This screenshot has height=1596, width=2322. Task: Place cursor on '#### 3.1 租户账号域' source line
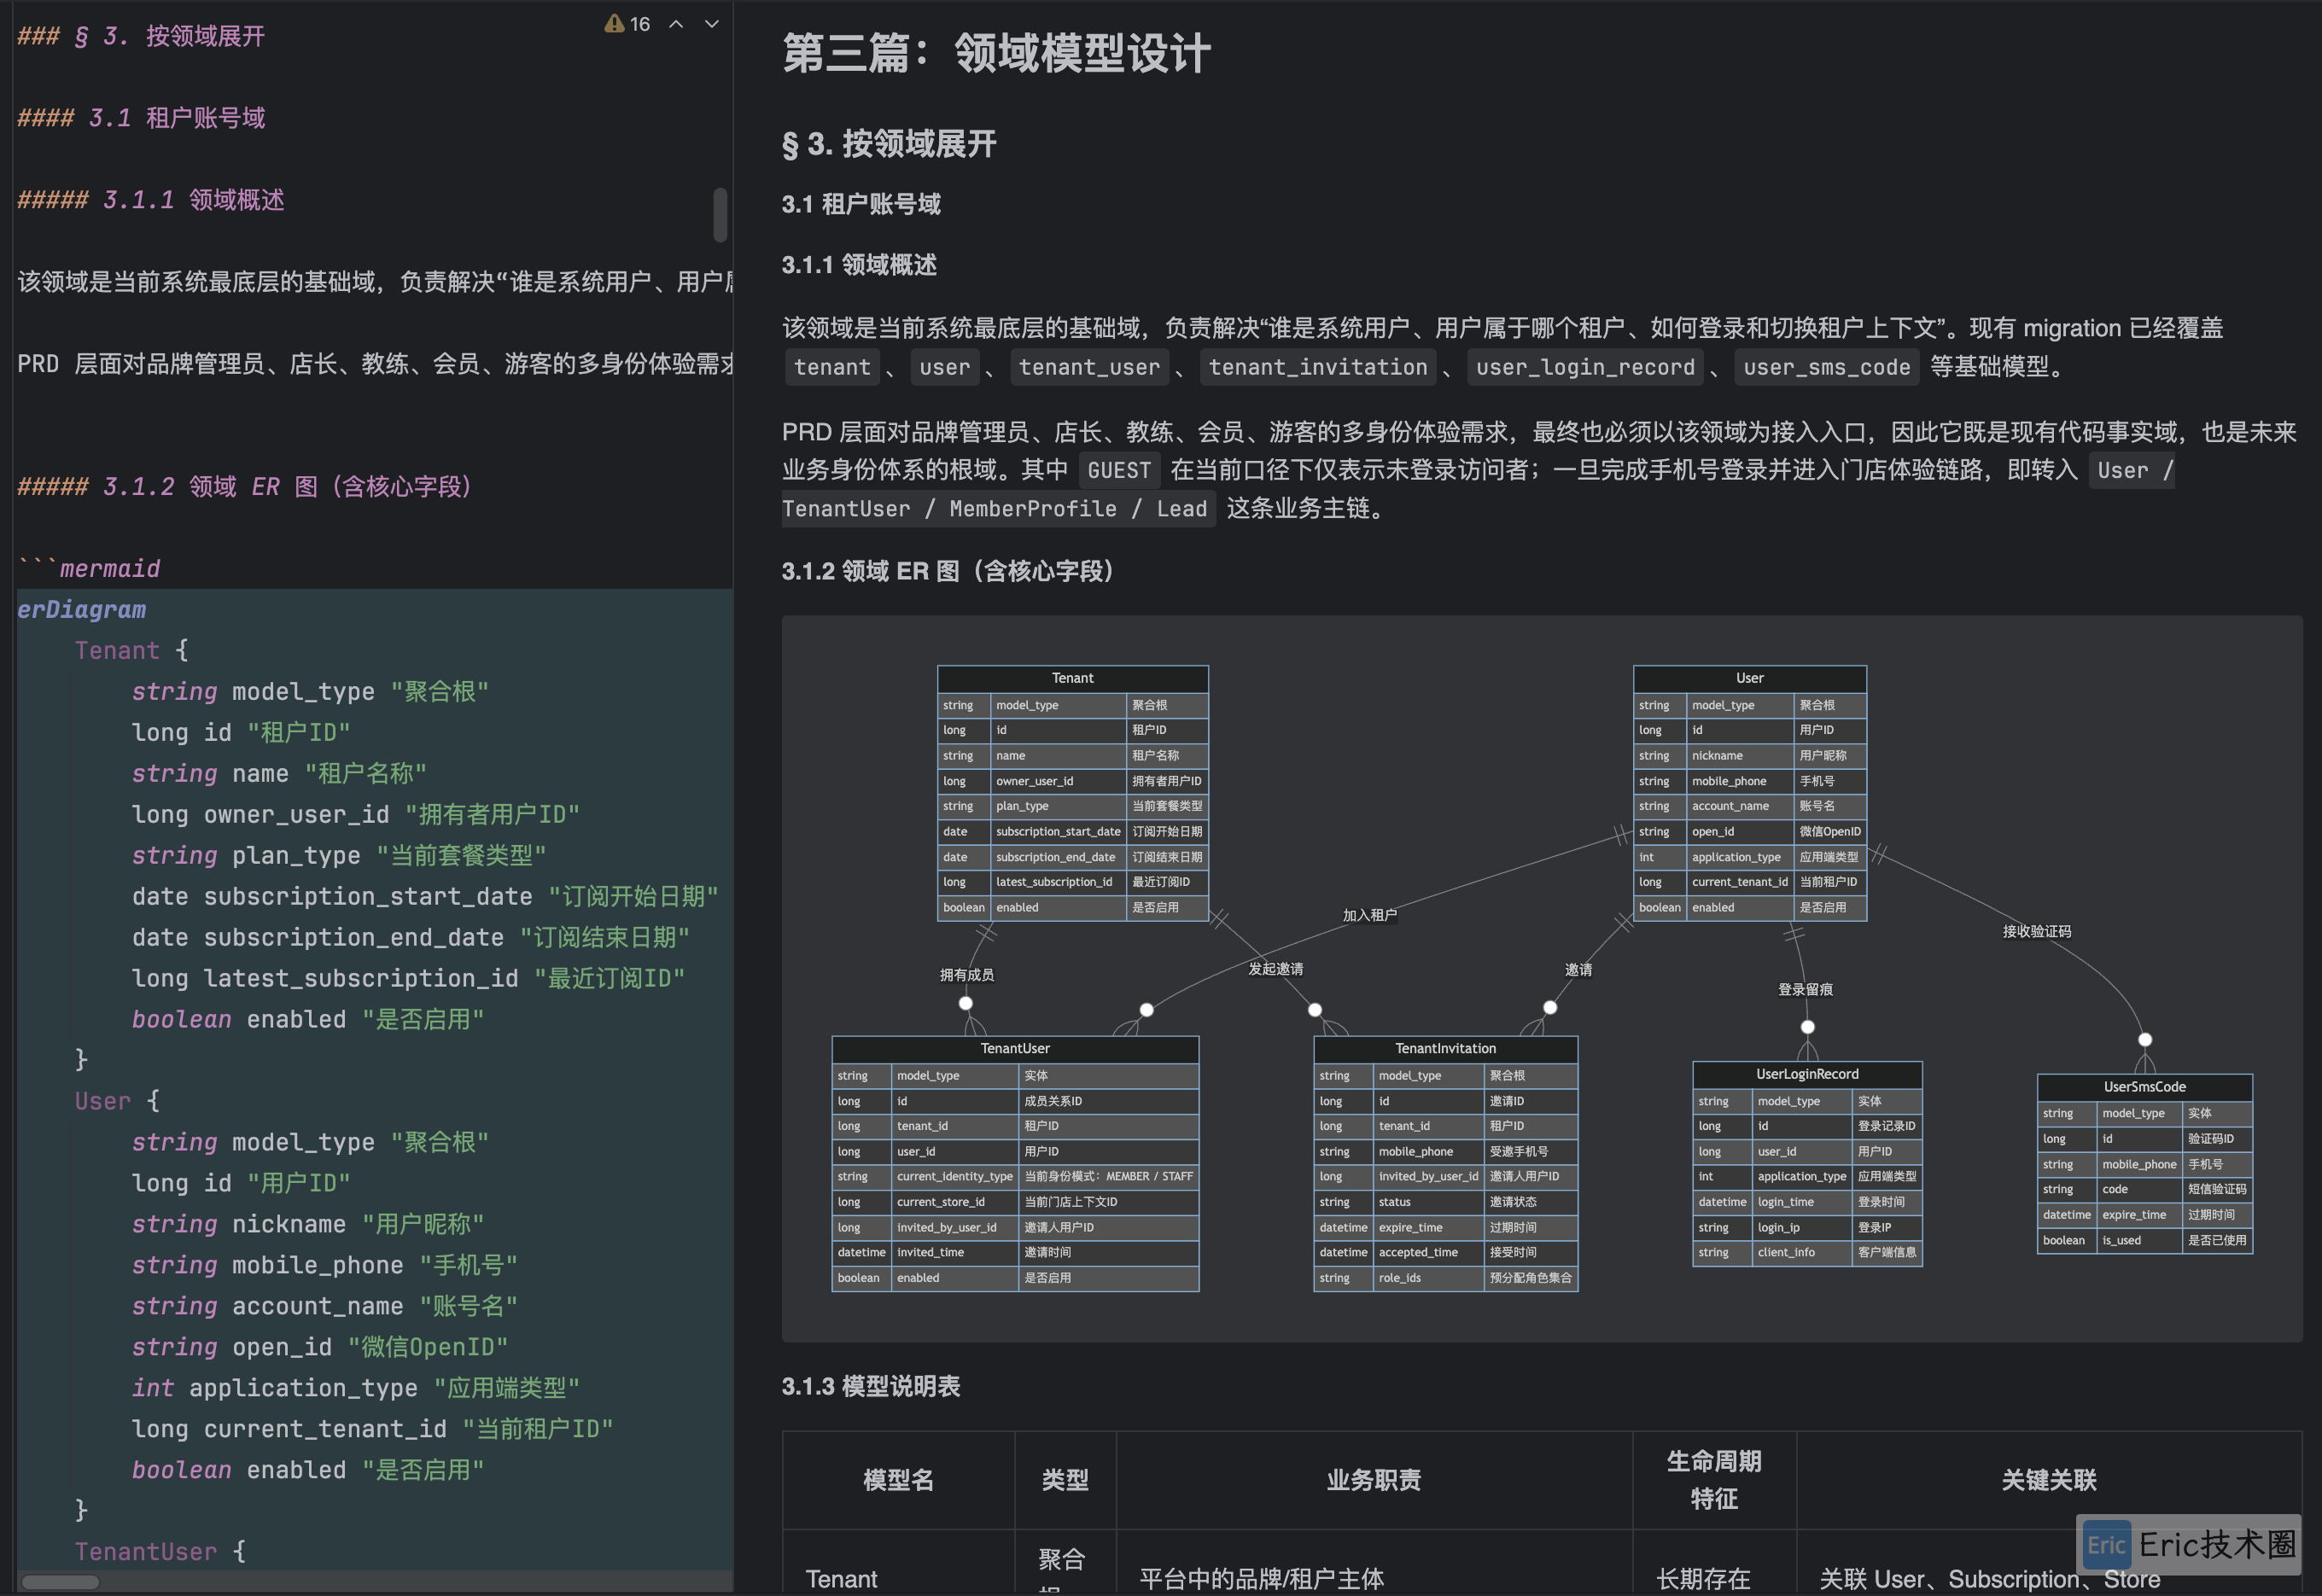point(141,118)
